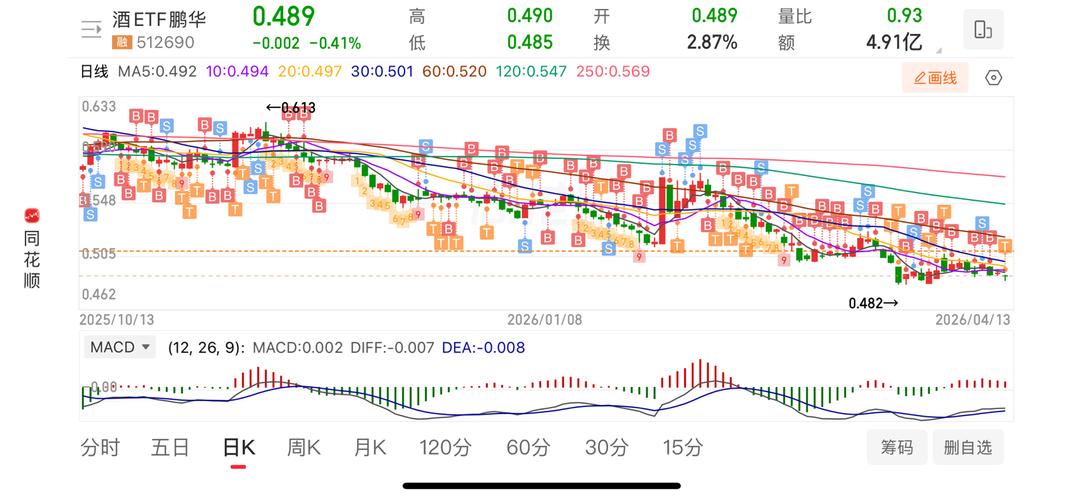Click the -0.41% change percentage
This screenshot has width=1083, height=500.
tap(335, 44)
